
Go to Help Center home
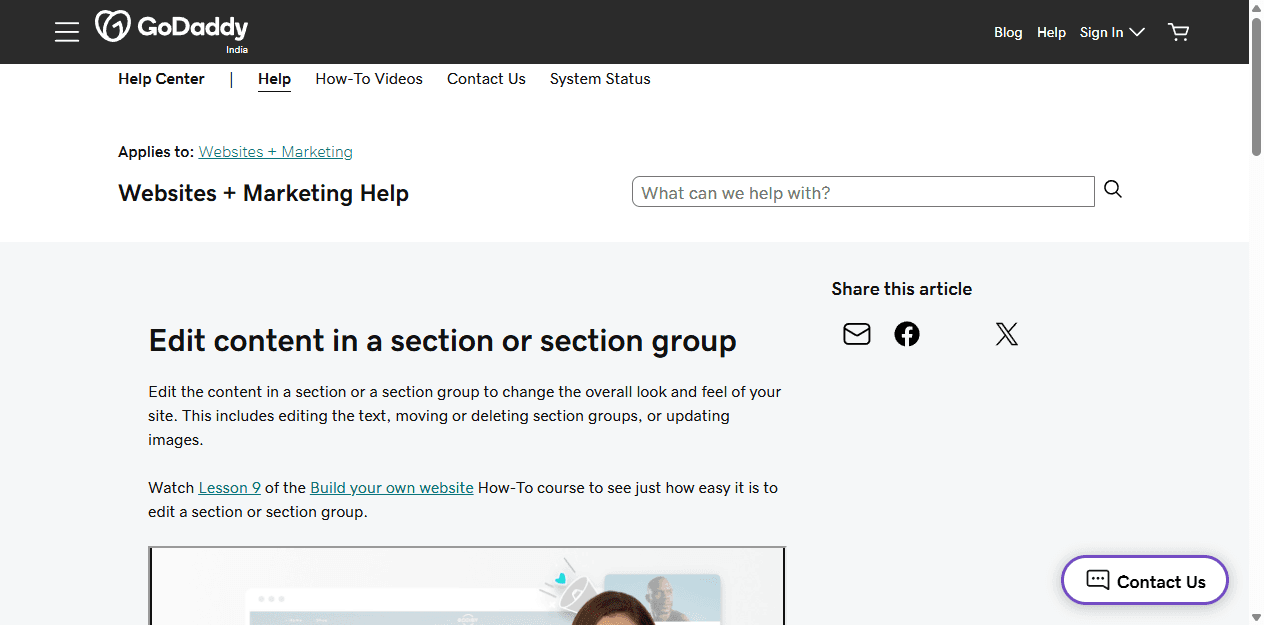(x=161, y=79)
